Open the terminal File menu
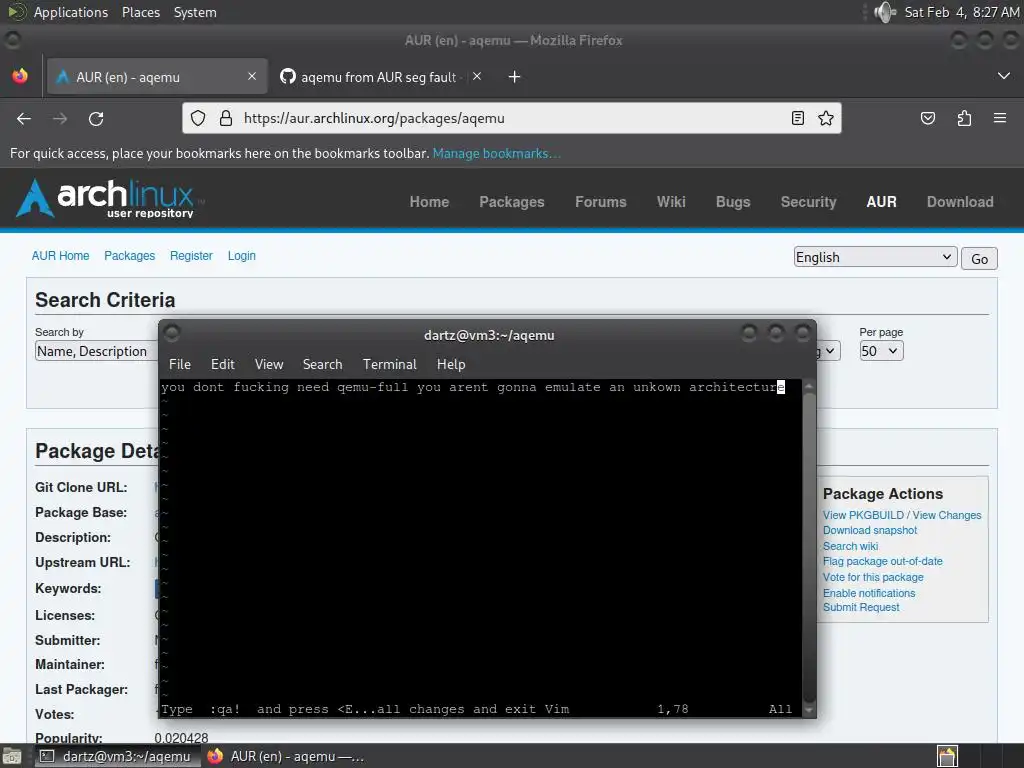This screenshot has width=1024, height=768. (180, 364)
